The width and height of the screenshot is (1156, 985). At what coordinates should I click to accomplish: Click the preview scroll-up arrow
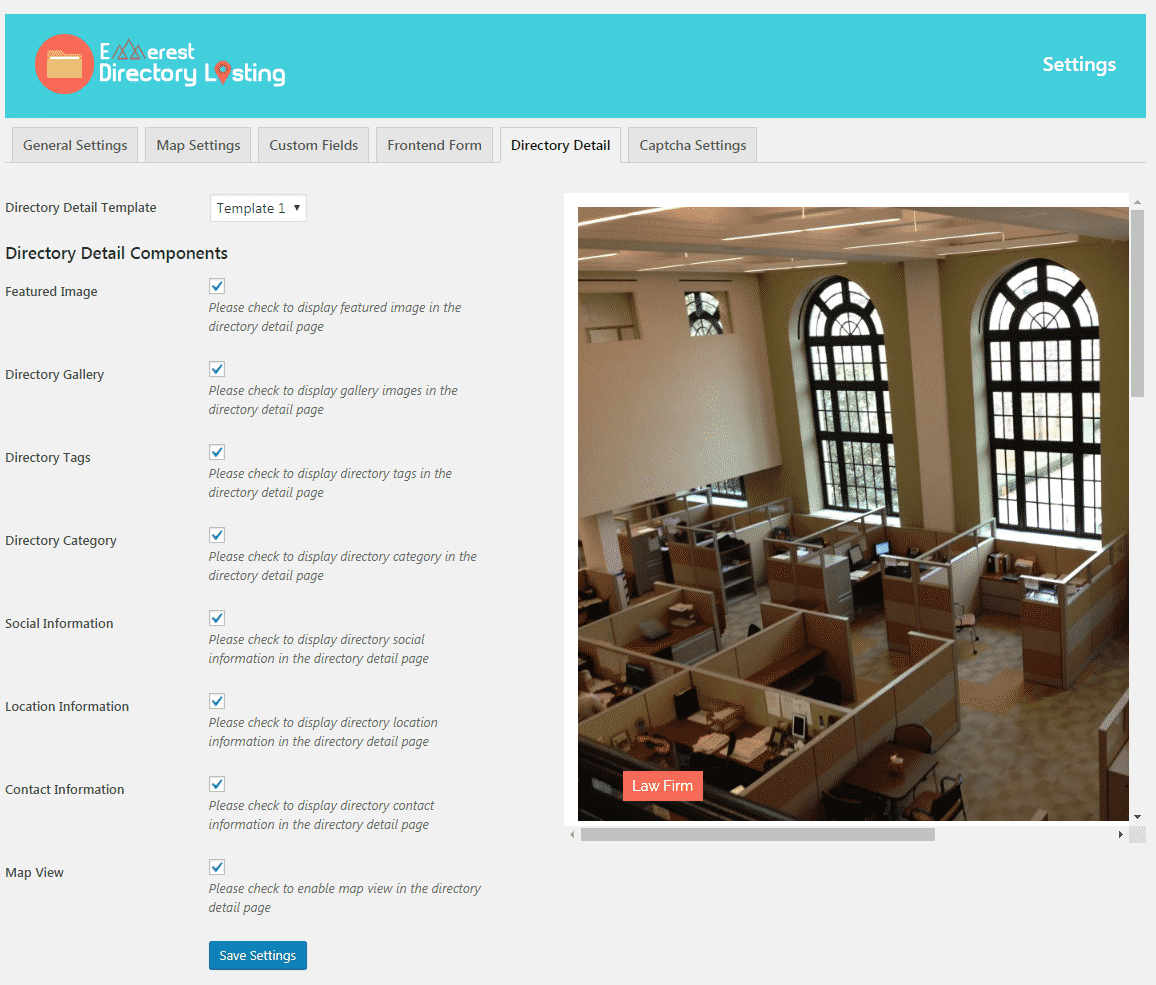coord(1138,201)
